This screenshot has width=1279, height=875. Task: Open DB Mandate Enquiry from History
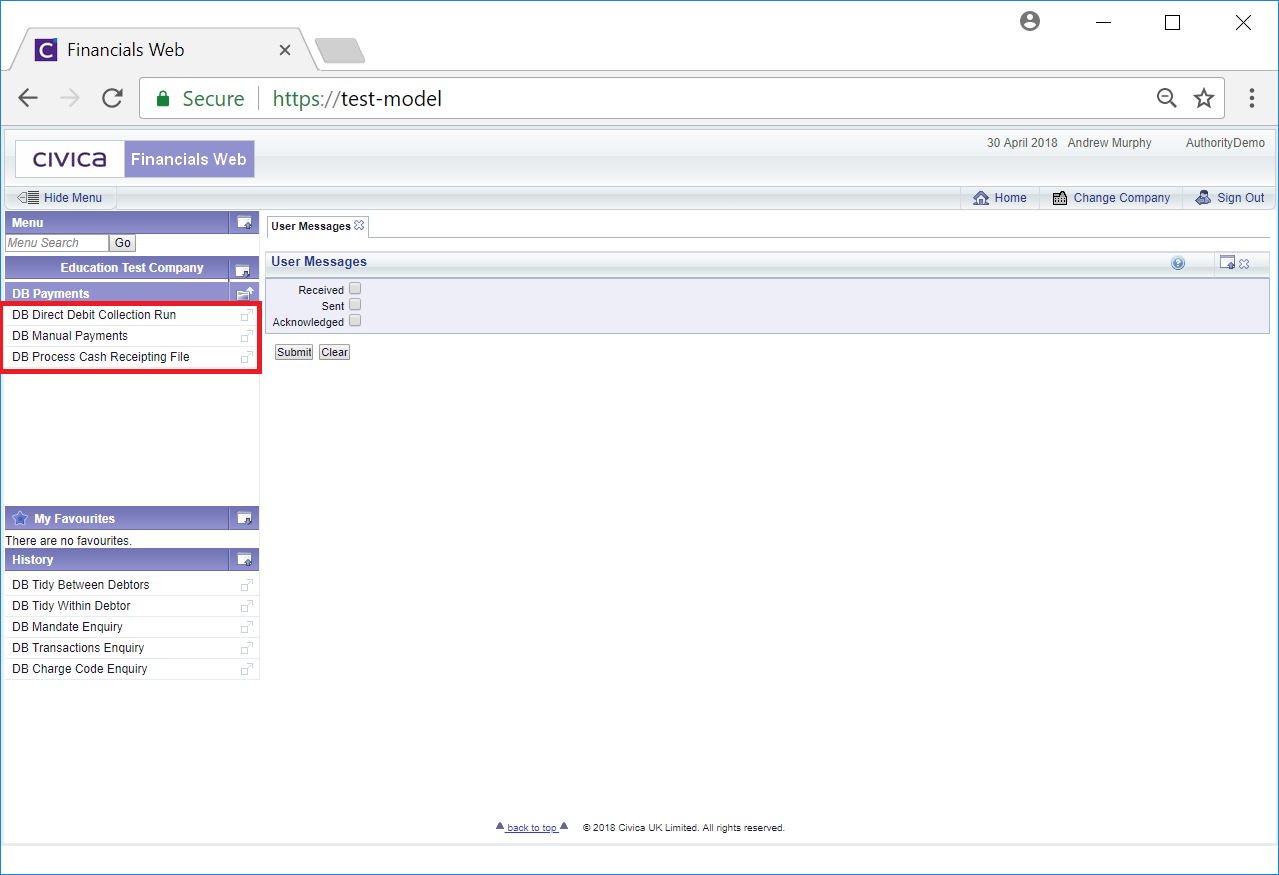pos(67,627)
